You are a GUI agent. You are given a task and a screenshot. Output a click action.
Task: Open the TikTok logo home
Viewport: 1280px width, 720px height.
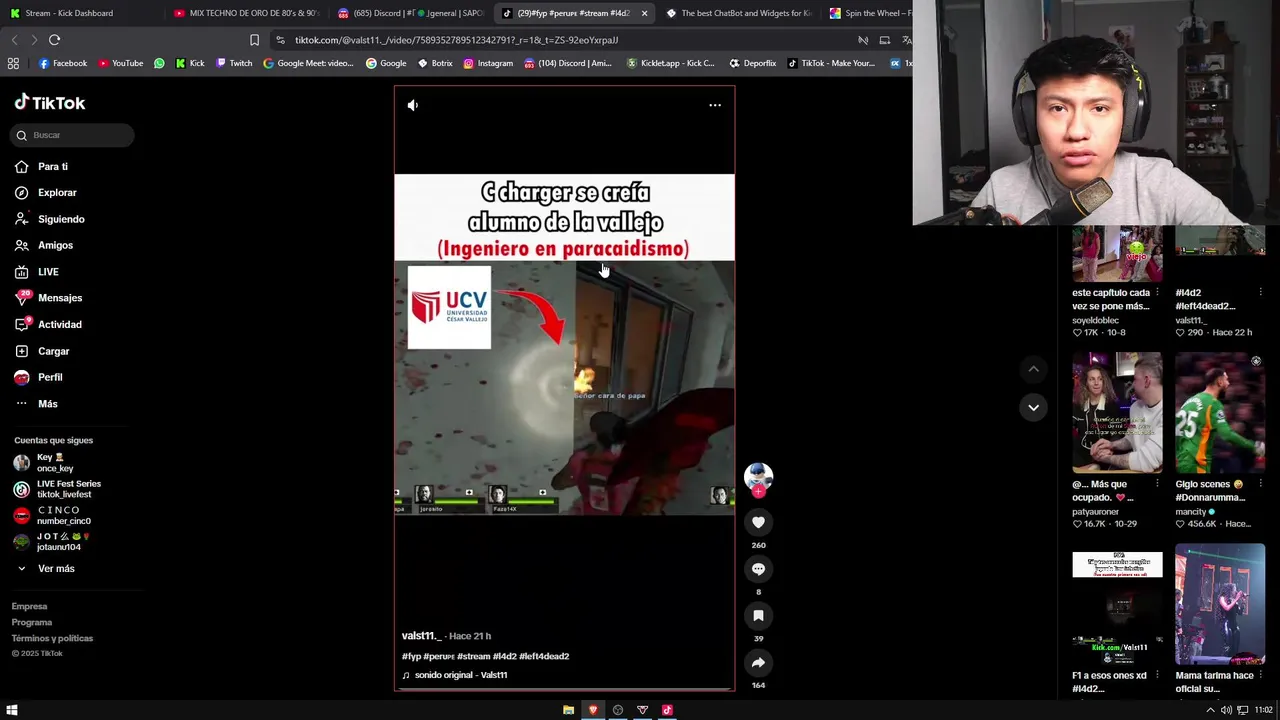coord(50,103)
